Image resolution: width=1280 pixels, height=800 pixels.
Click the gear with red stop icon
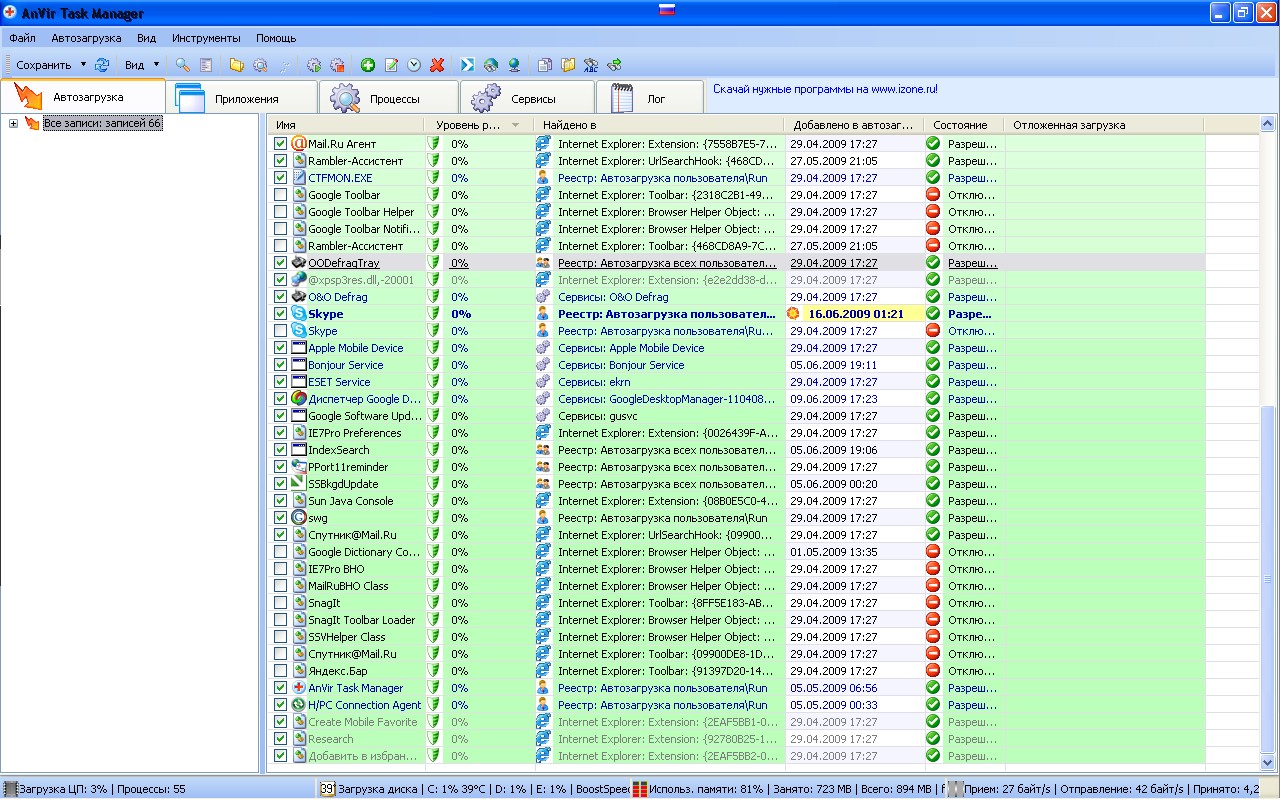[x=337, y=65]
